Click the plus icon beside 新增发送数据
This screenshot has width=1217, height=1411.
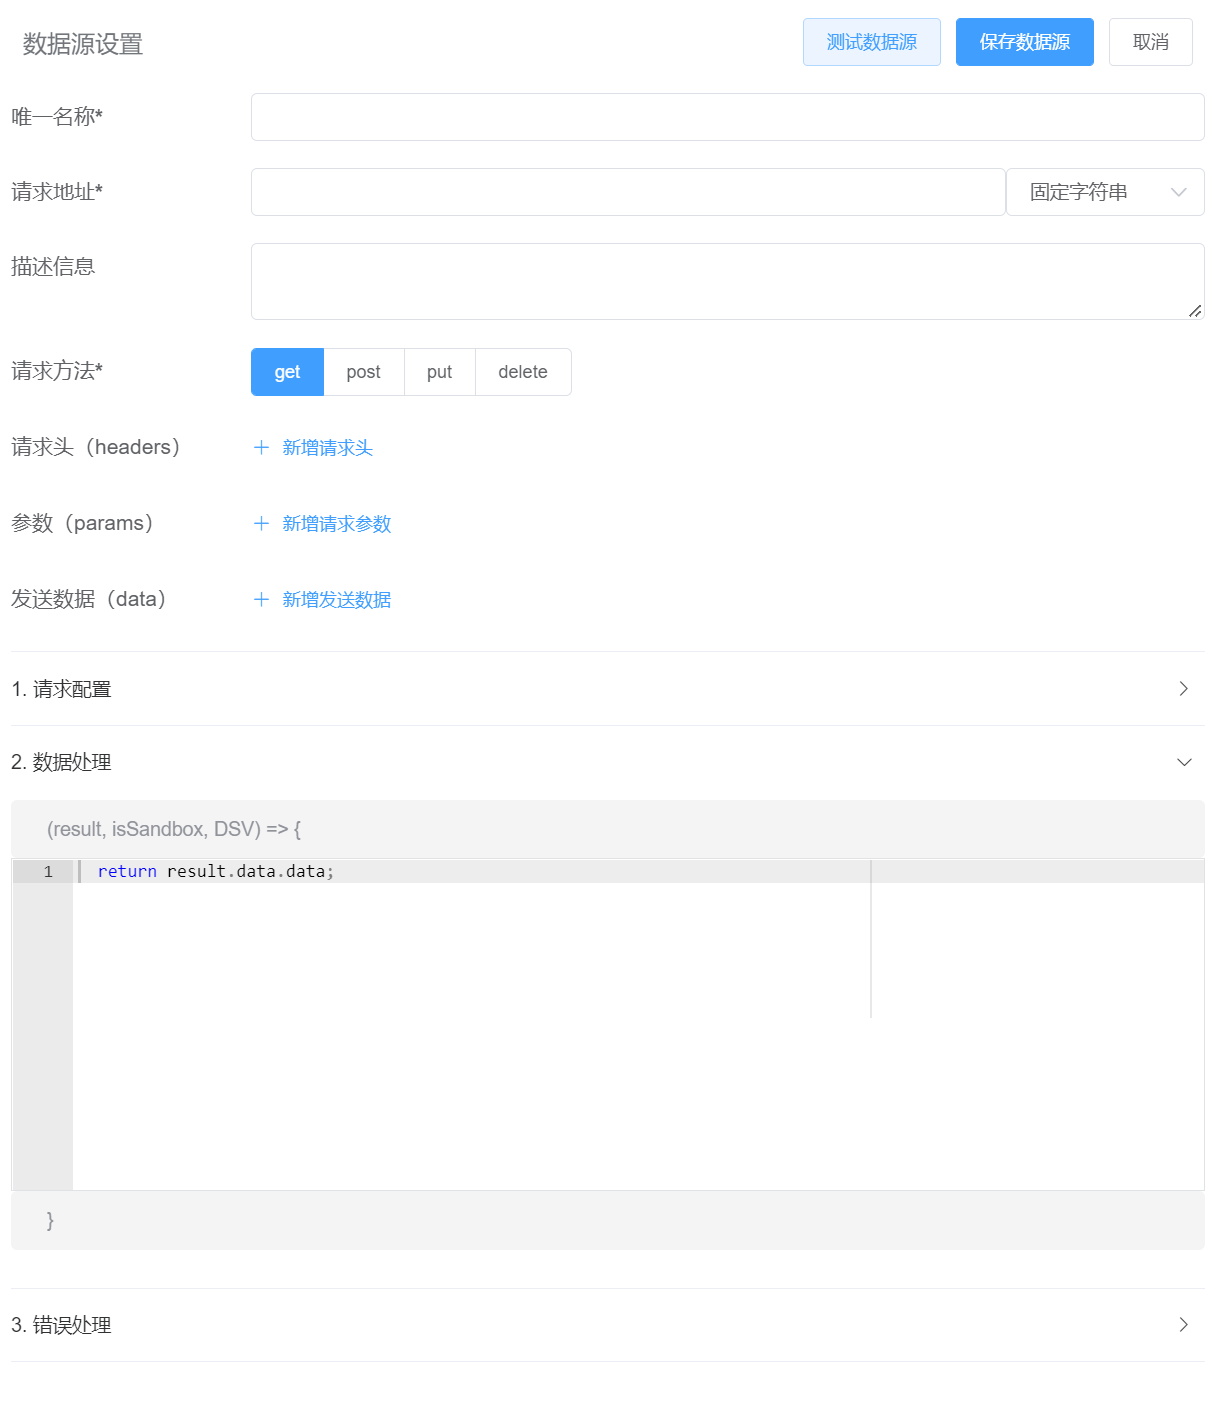261,599
